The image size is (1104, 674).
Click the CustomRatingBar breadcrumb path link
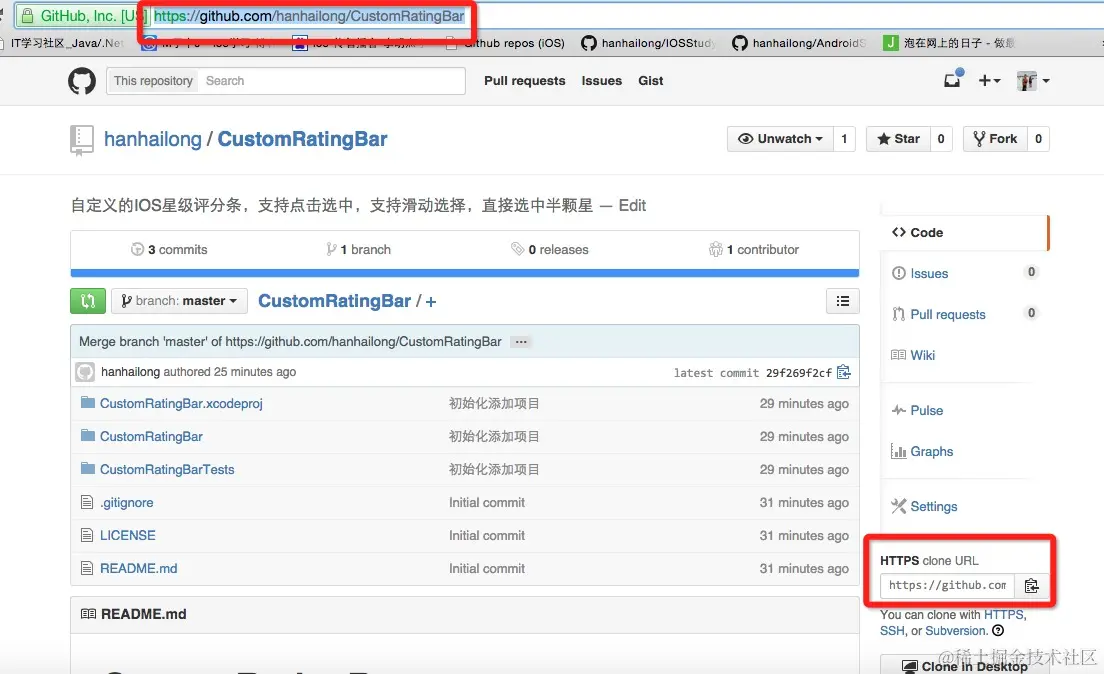tap(334, 301)
